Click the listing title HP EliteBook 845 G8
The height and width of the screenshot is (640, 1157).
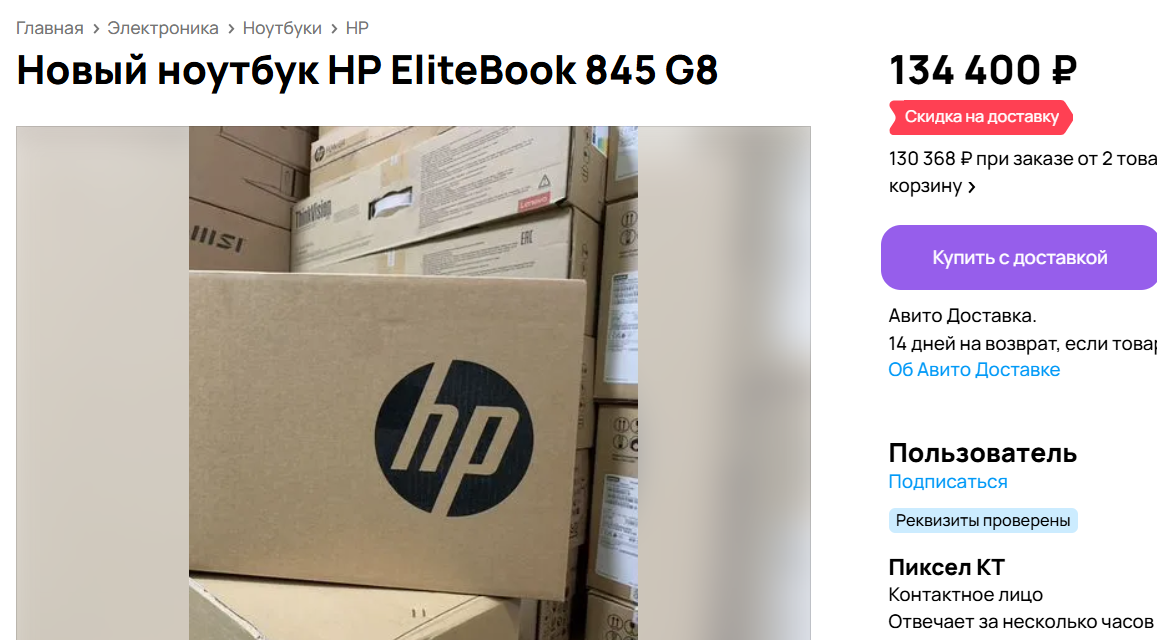367,70
